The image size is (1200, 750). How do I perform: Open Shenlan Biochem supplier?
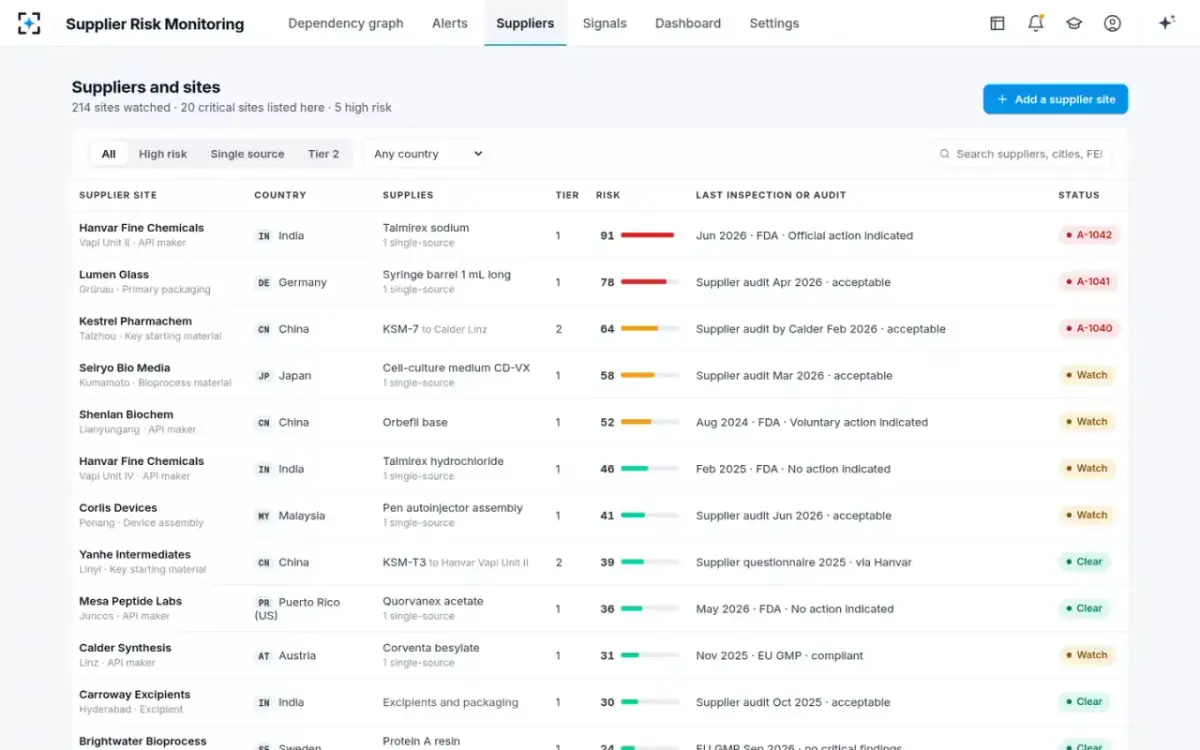(126, 415)
